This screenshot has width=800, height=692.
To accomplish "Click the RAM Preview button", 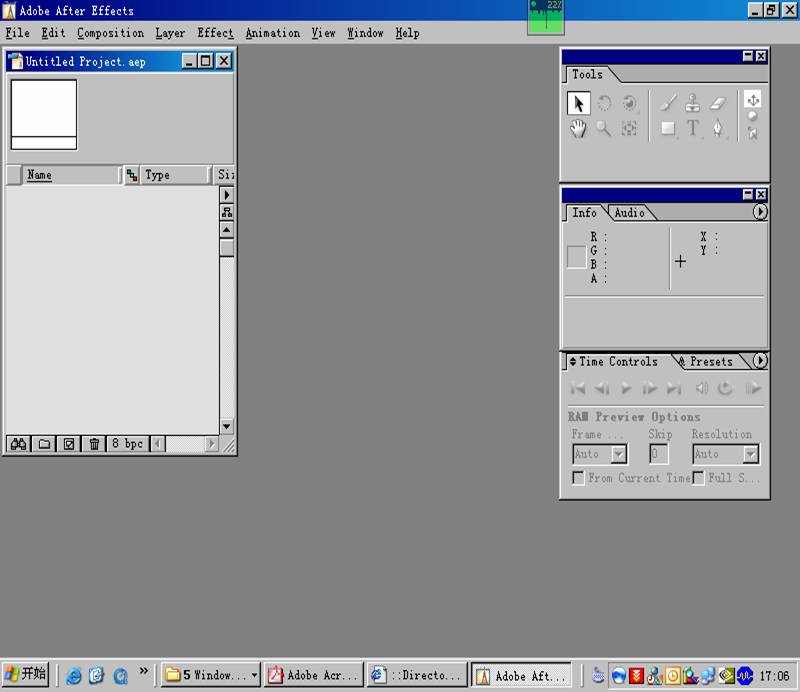I will [753, 389].
